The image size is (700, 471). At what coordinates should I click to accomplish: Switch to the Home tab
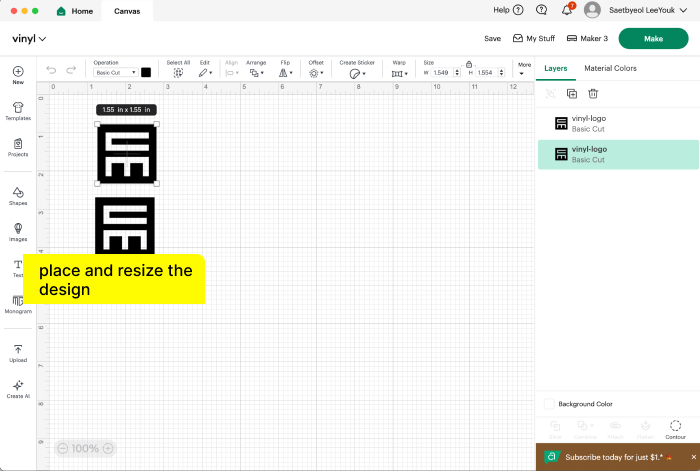[x=75, y=10]
